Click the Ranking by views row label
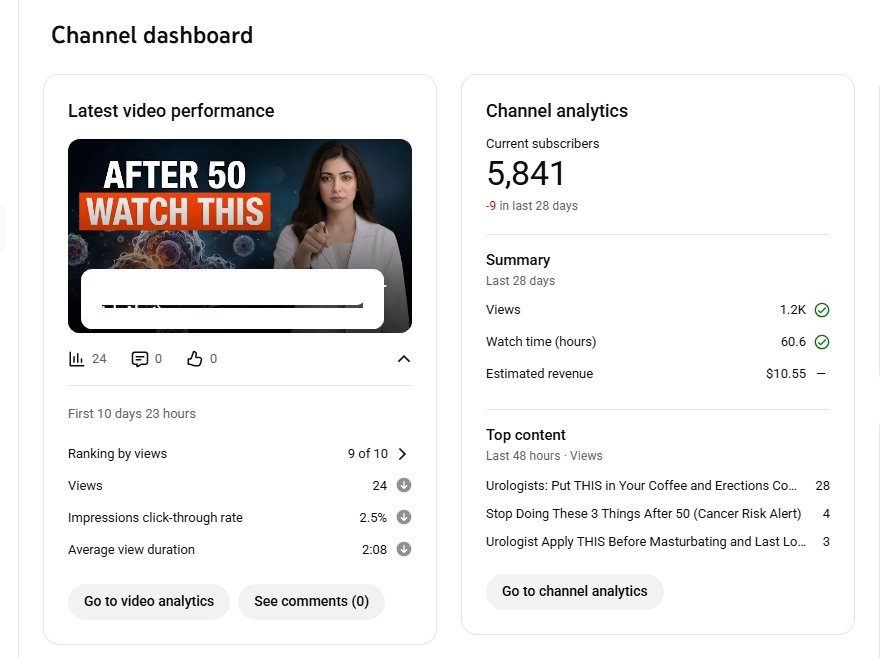 pos(118,454)
